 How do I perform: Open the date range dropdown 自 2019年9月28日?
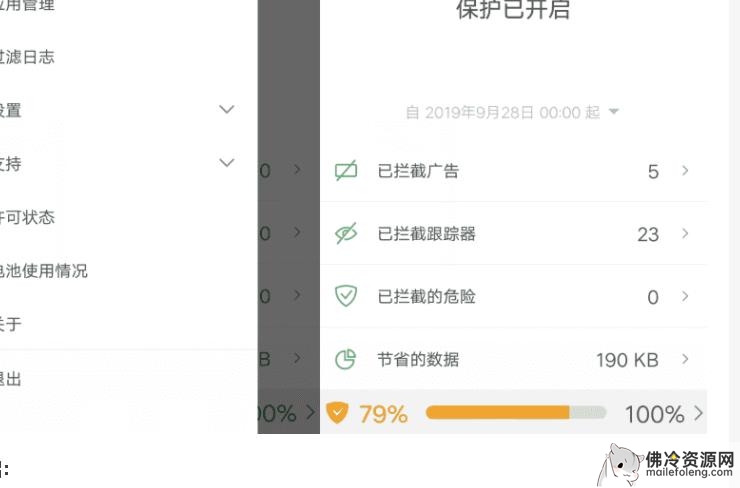[x=512, y=112]
